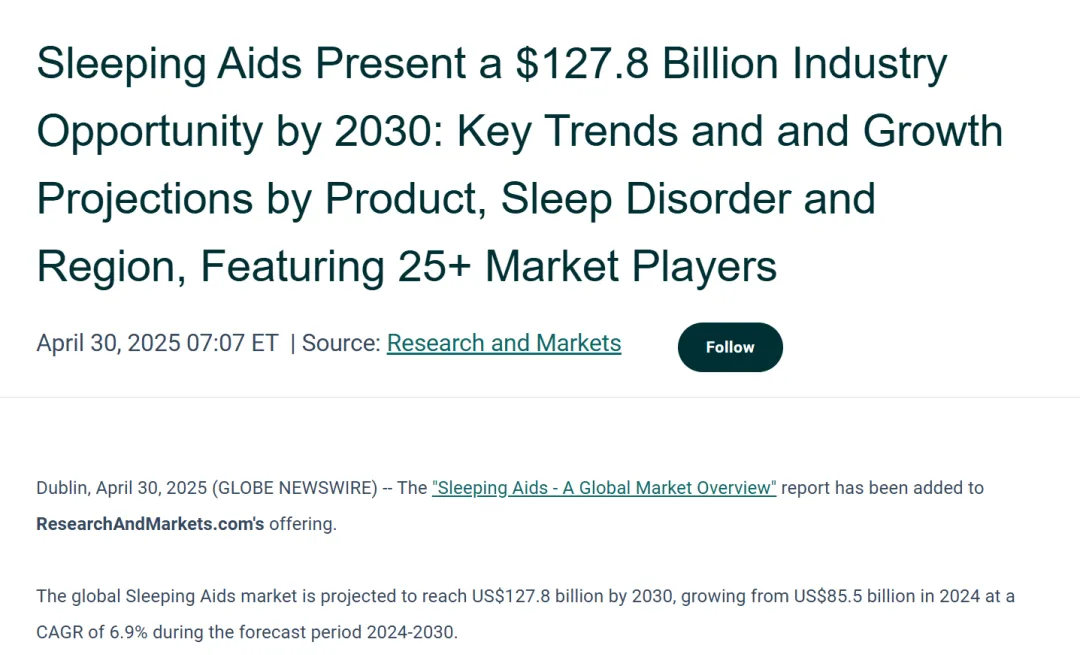
Task: Open the Research and Markets source link
Action: (x=503, y=343)
